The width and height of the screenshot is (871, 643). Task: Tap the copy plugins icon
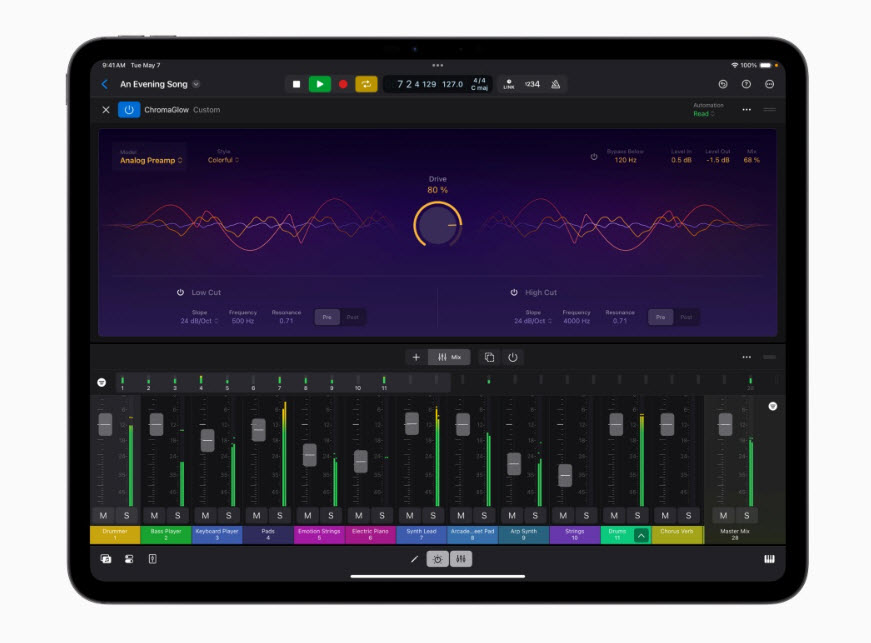click(x=489, y=358)
